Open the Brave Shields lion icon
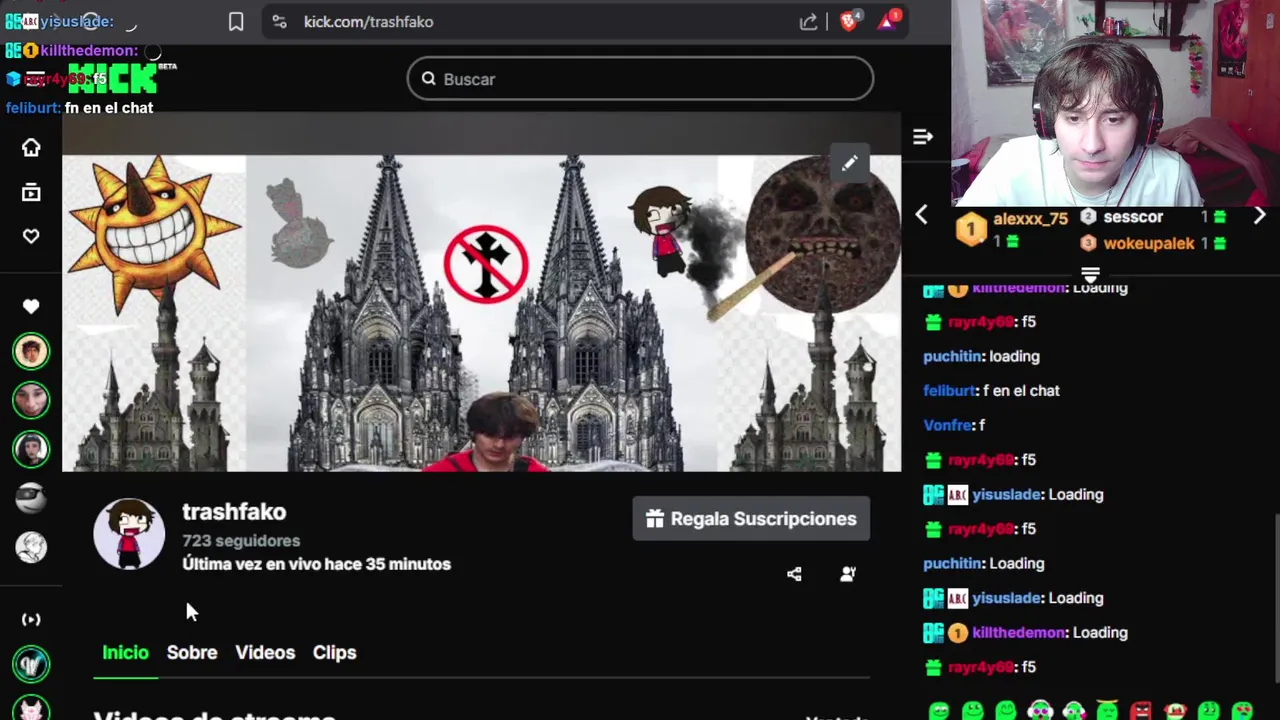Viewport: 1280px width, 720px height. (x=849, y=21)
